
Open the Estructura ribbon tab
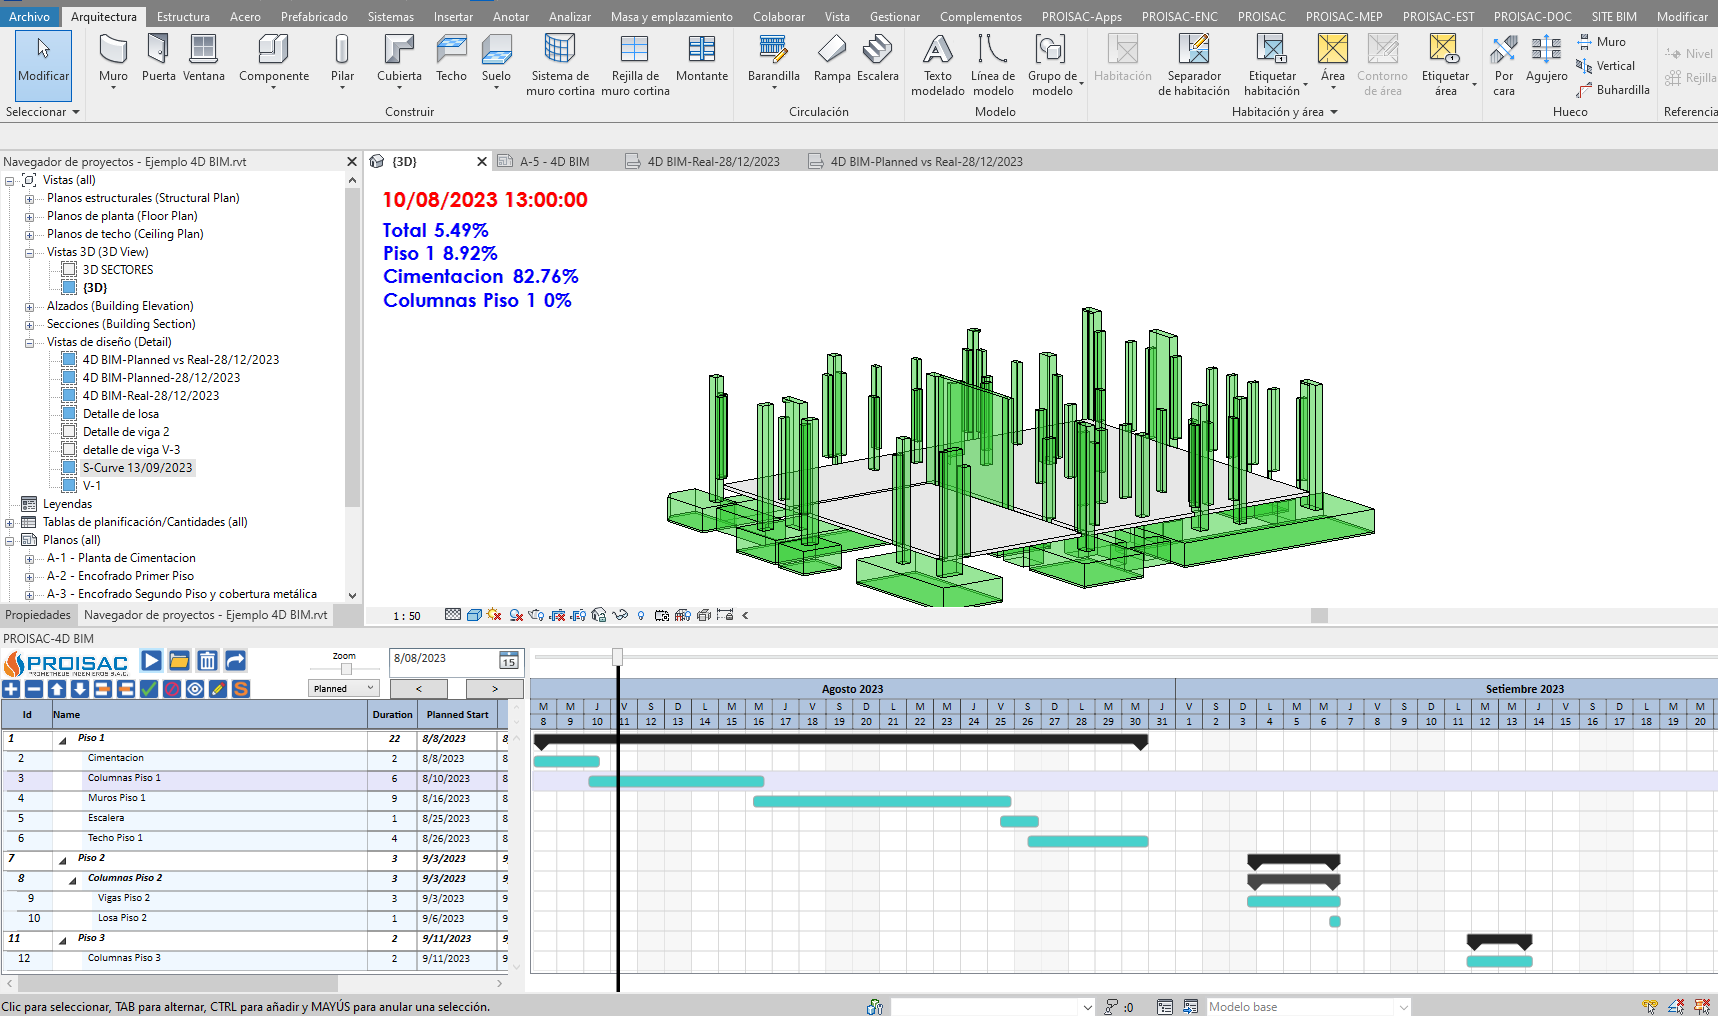click(x=183, y=16)
